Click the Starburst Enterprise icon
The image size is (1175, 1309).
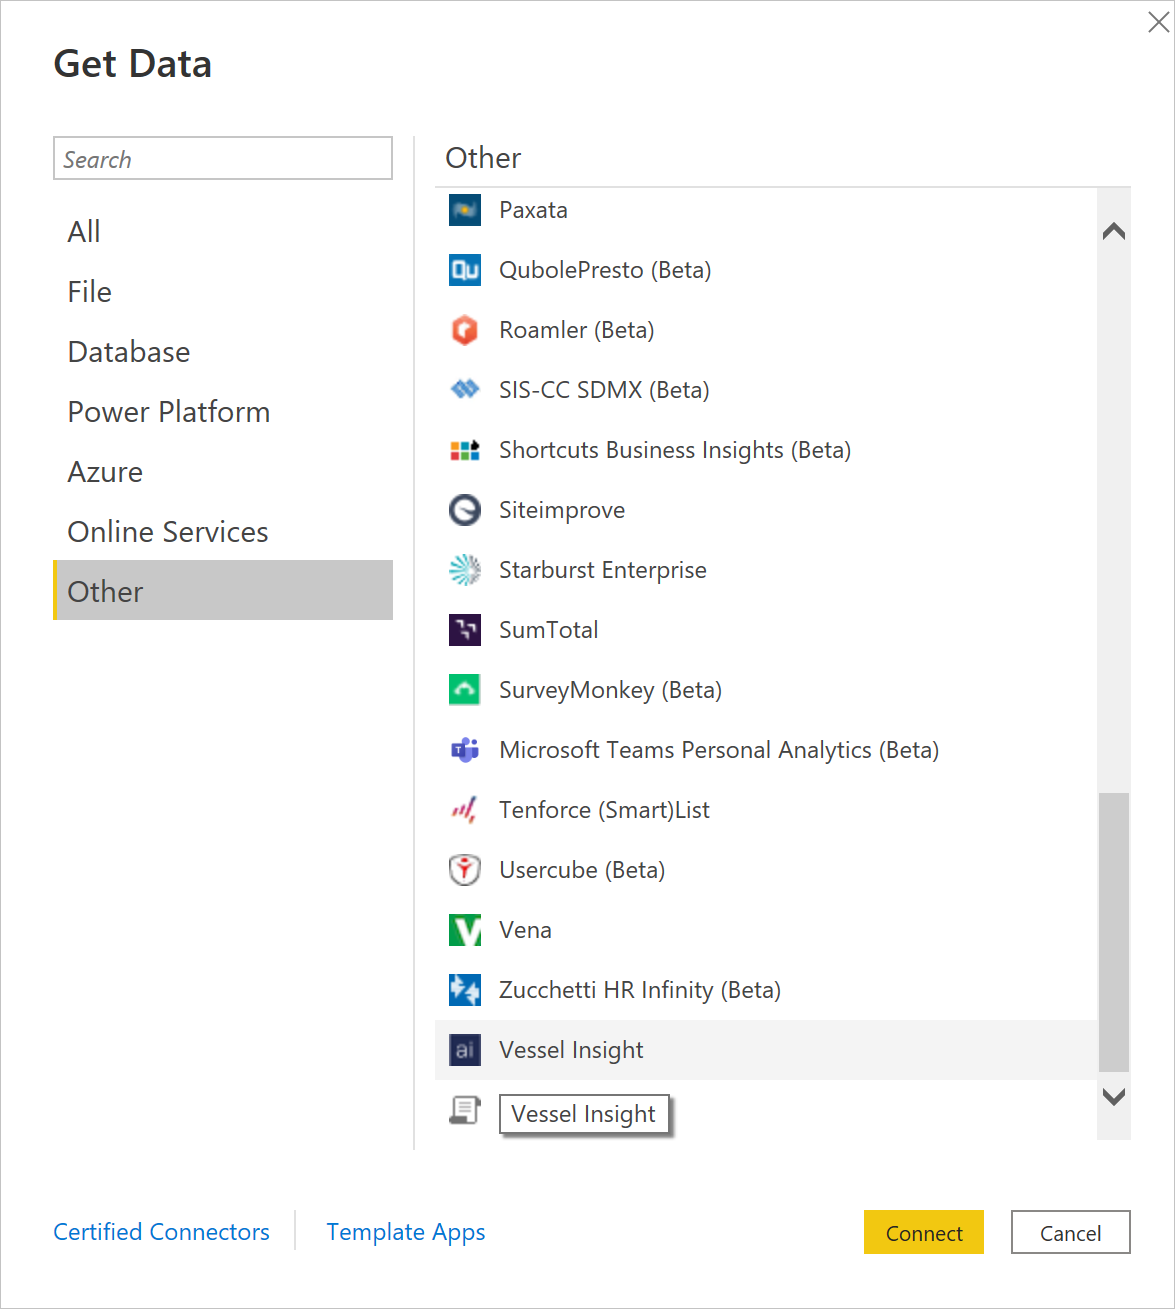pos(465,570)
